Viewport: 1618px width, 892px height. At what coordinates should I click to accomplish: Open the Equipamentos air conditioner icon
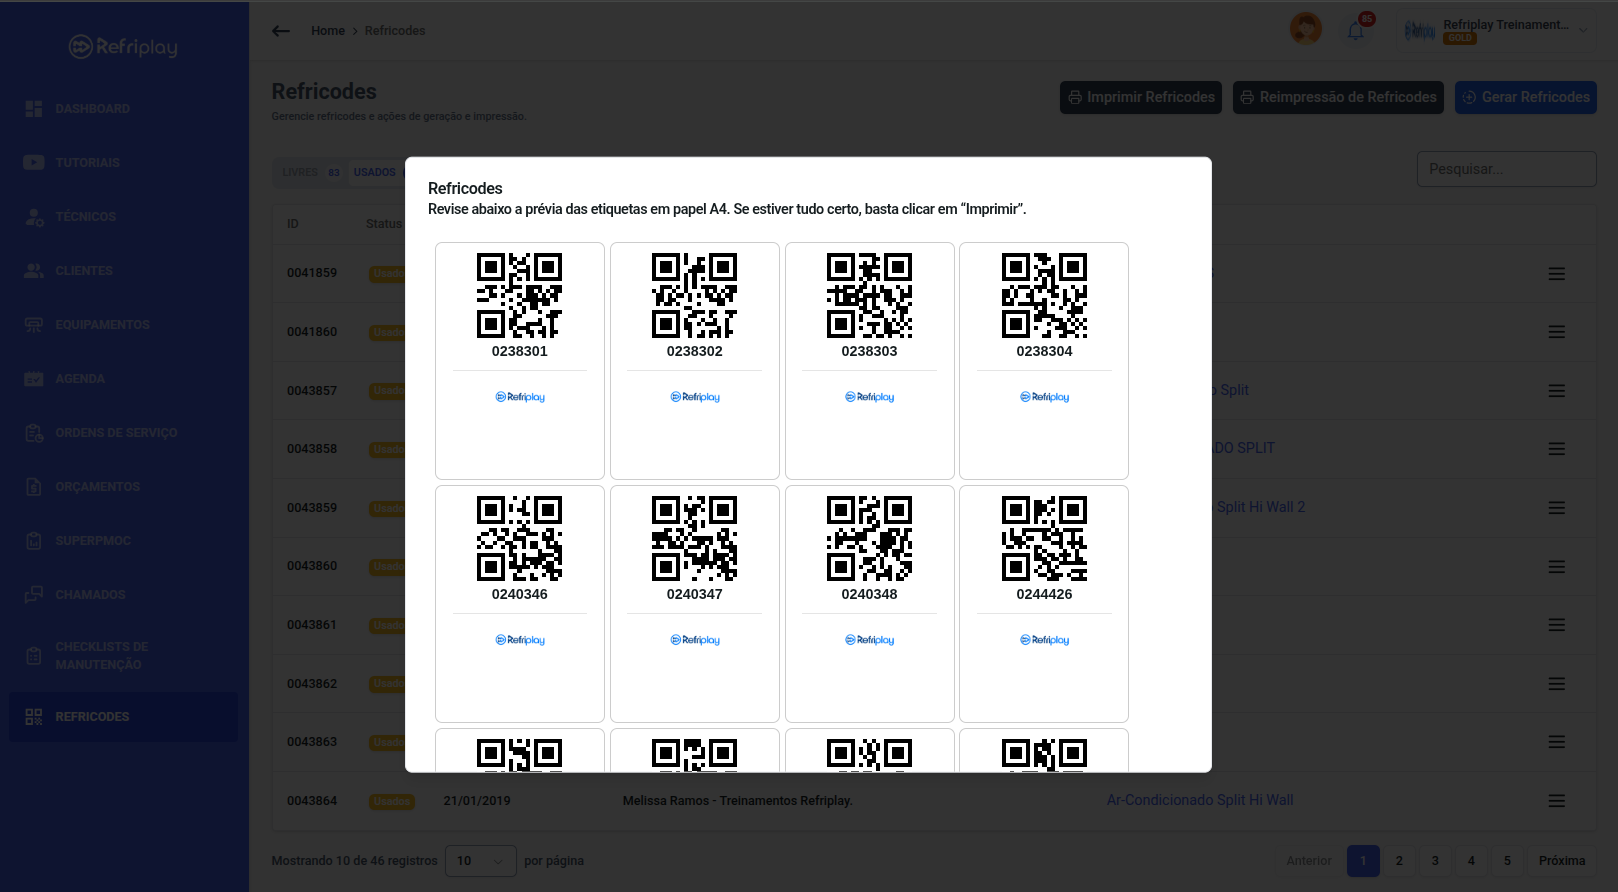[34, 325]
